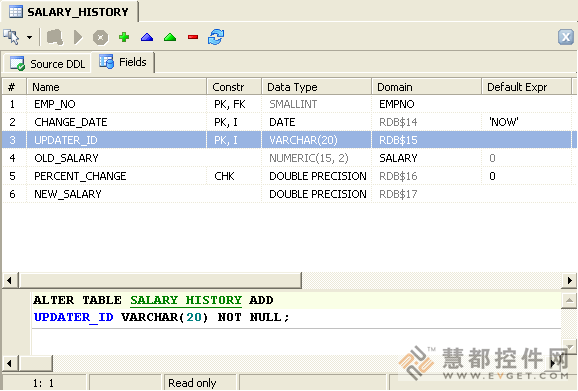Click the RDB$14 domain cell
The image size is (578, 391).
click(x=426, y=122)
